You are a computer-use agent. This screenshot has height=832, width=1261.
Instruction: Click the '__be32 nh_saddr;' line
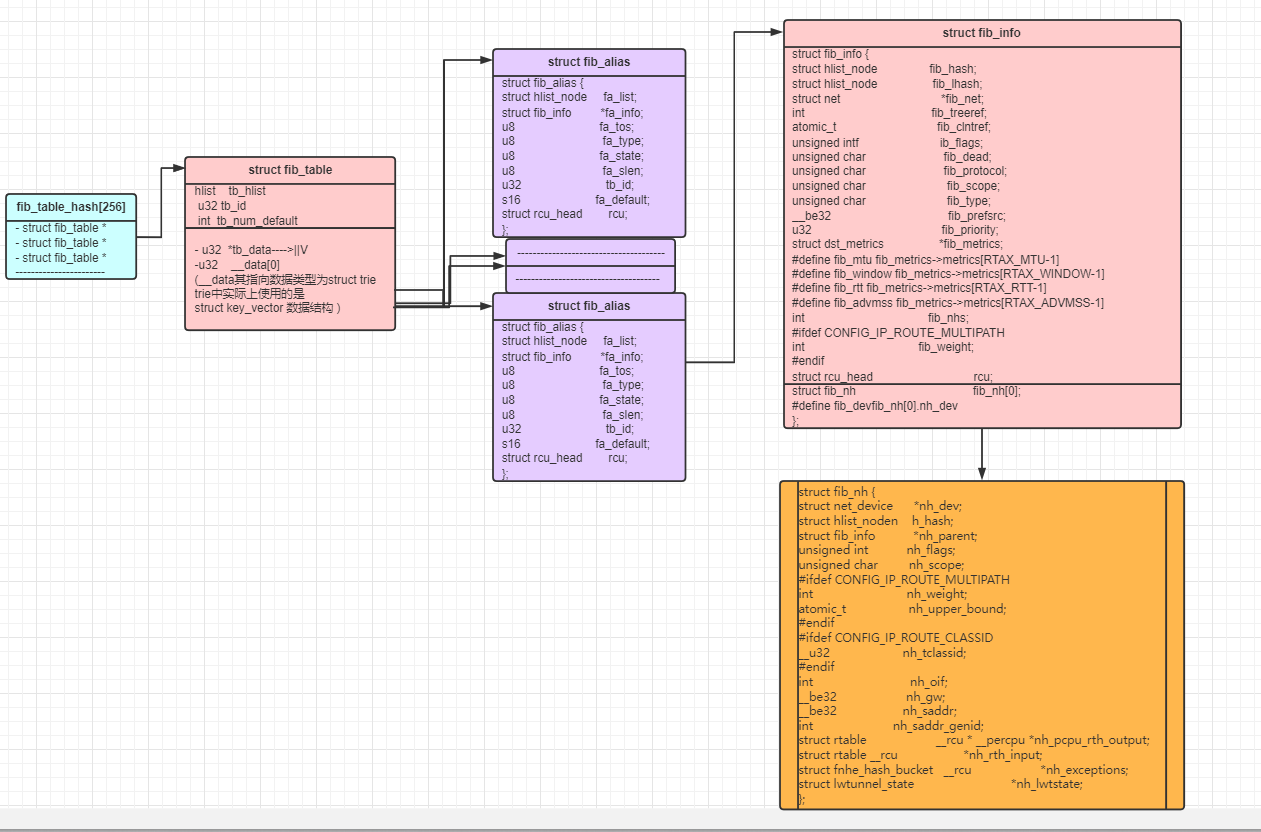[878, 711]
